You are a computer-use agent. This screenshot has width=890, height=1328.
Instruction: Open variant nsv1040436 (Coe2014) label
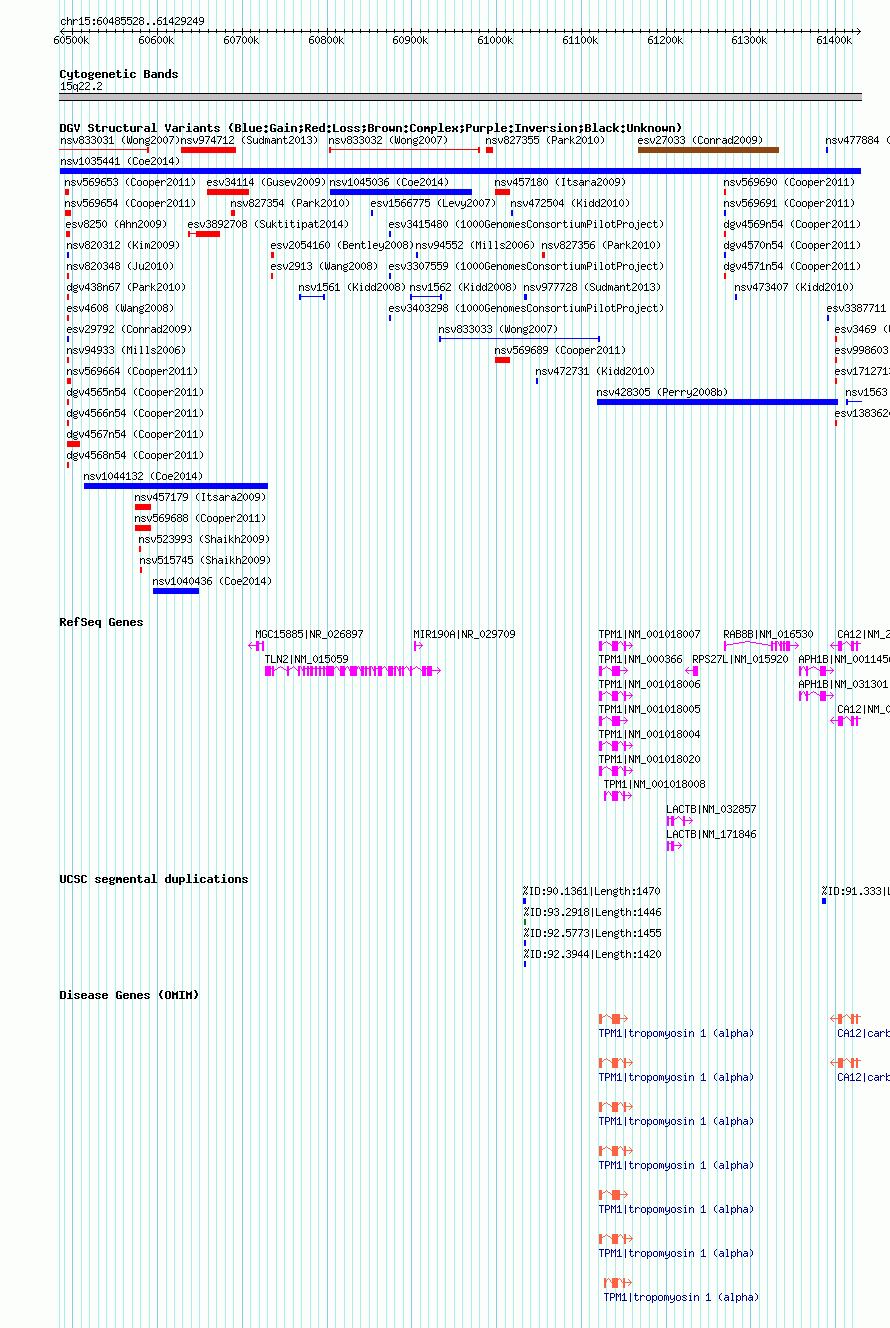tap(213, 582)
